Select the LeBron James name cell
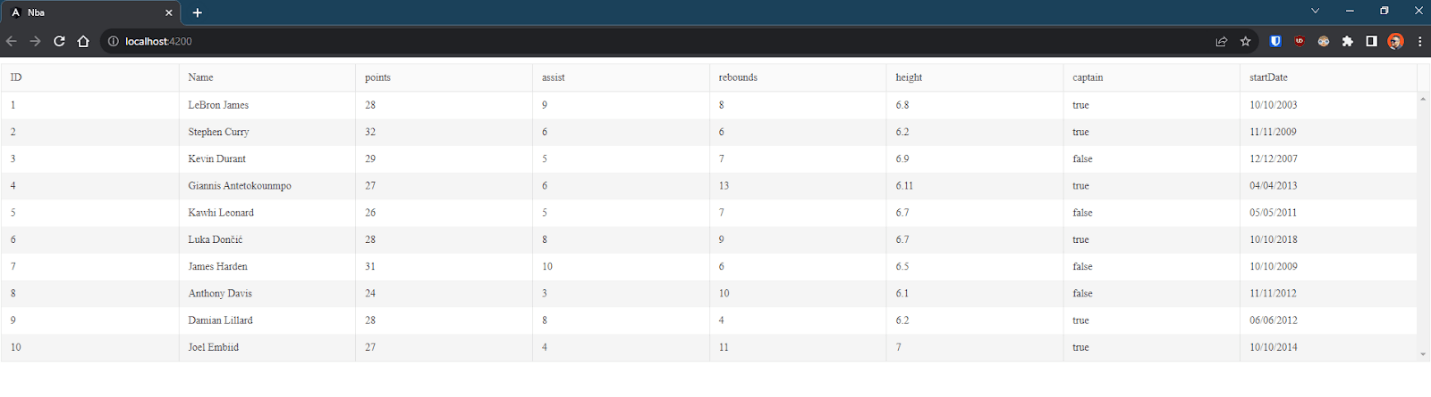 coord(267,105)
